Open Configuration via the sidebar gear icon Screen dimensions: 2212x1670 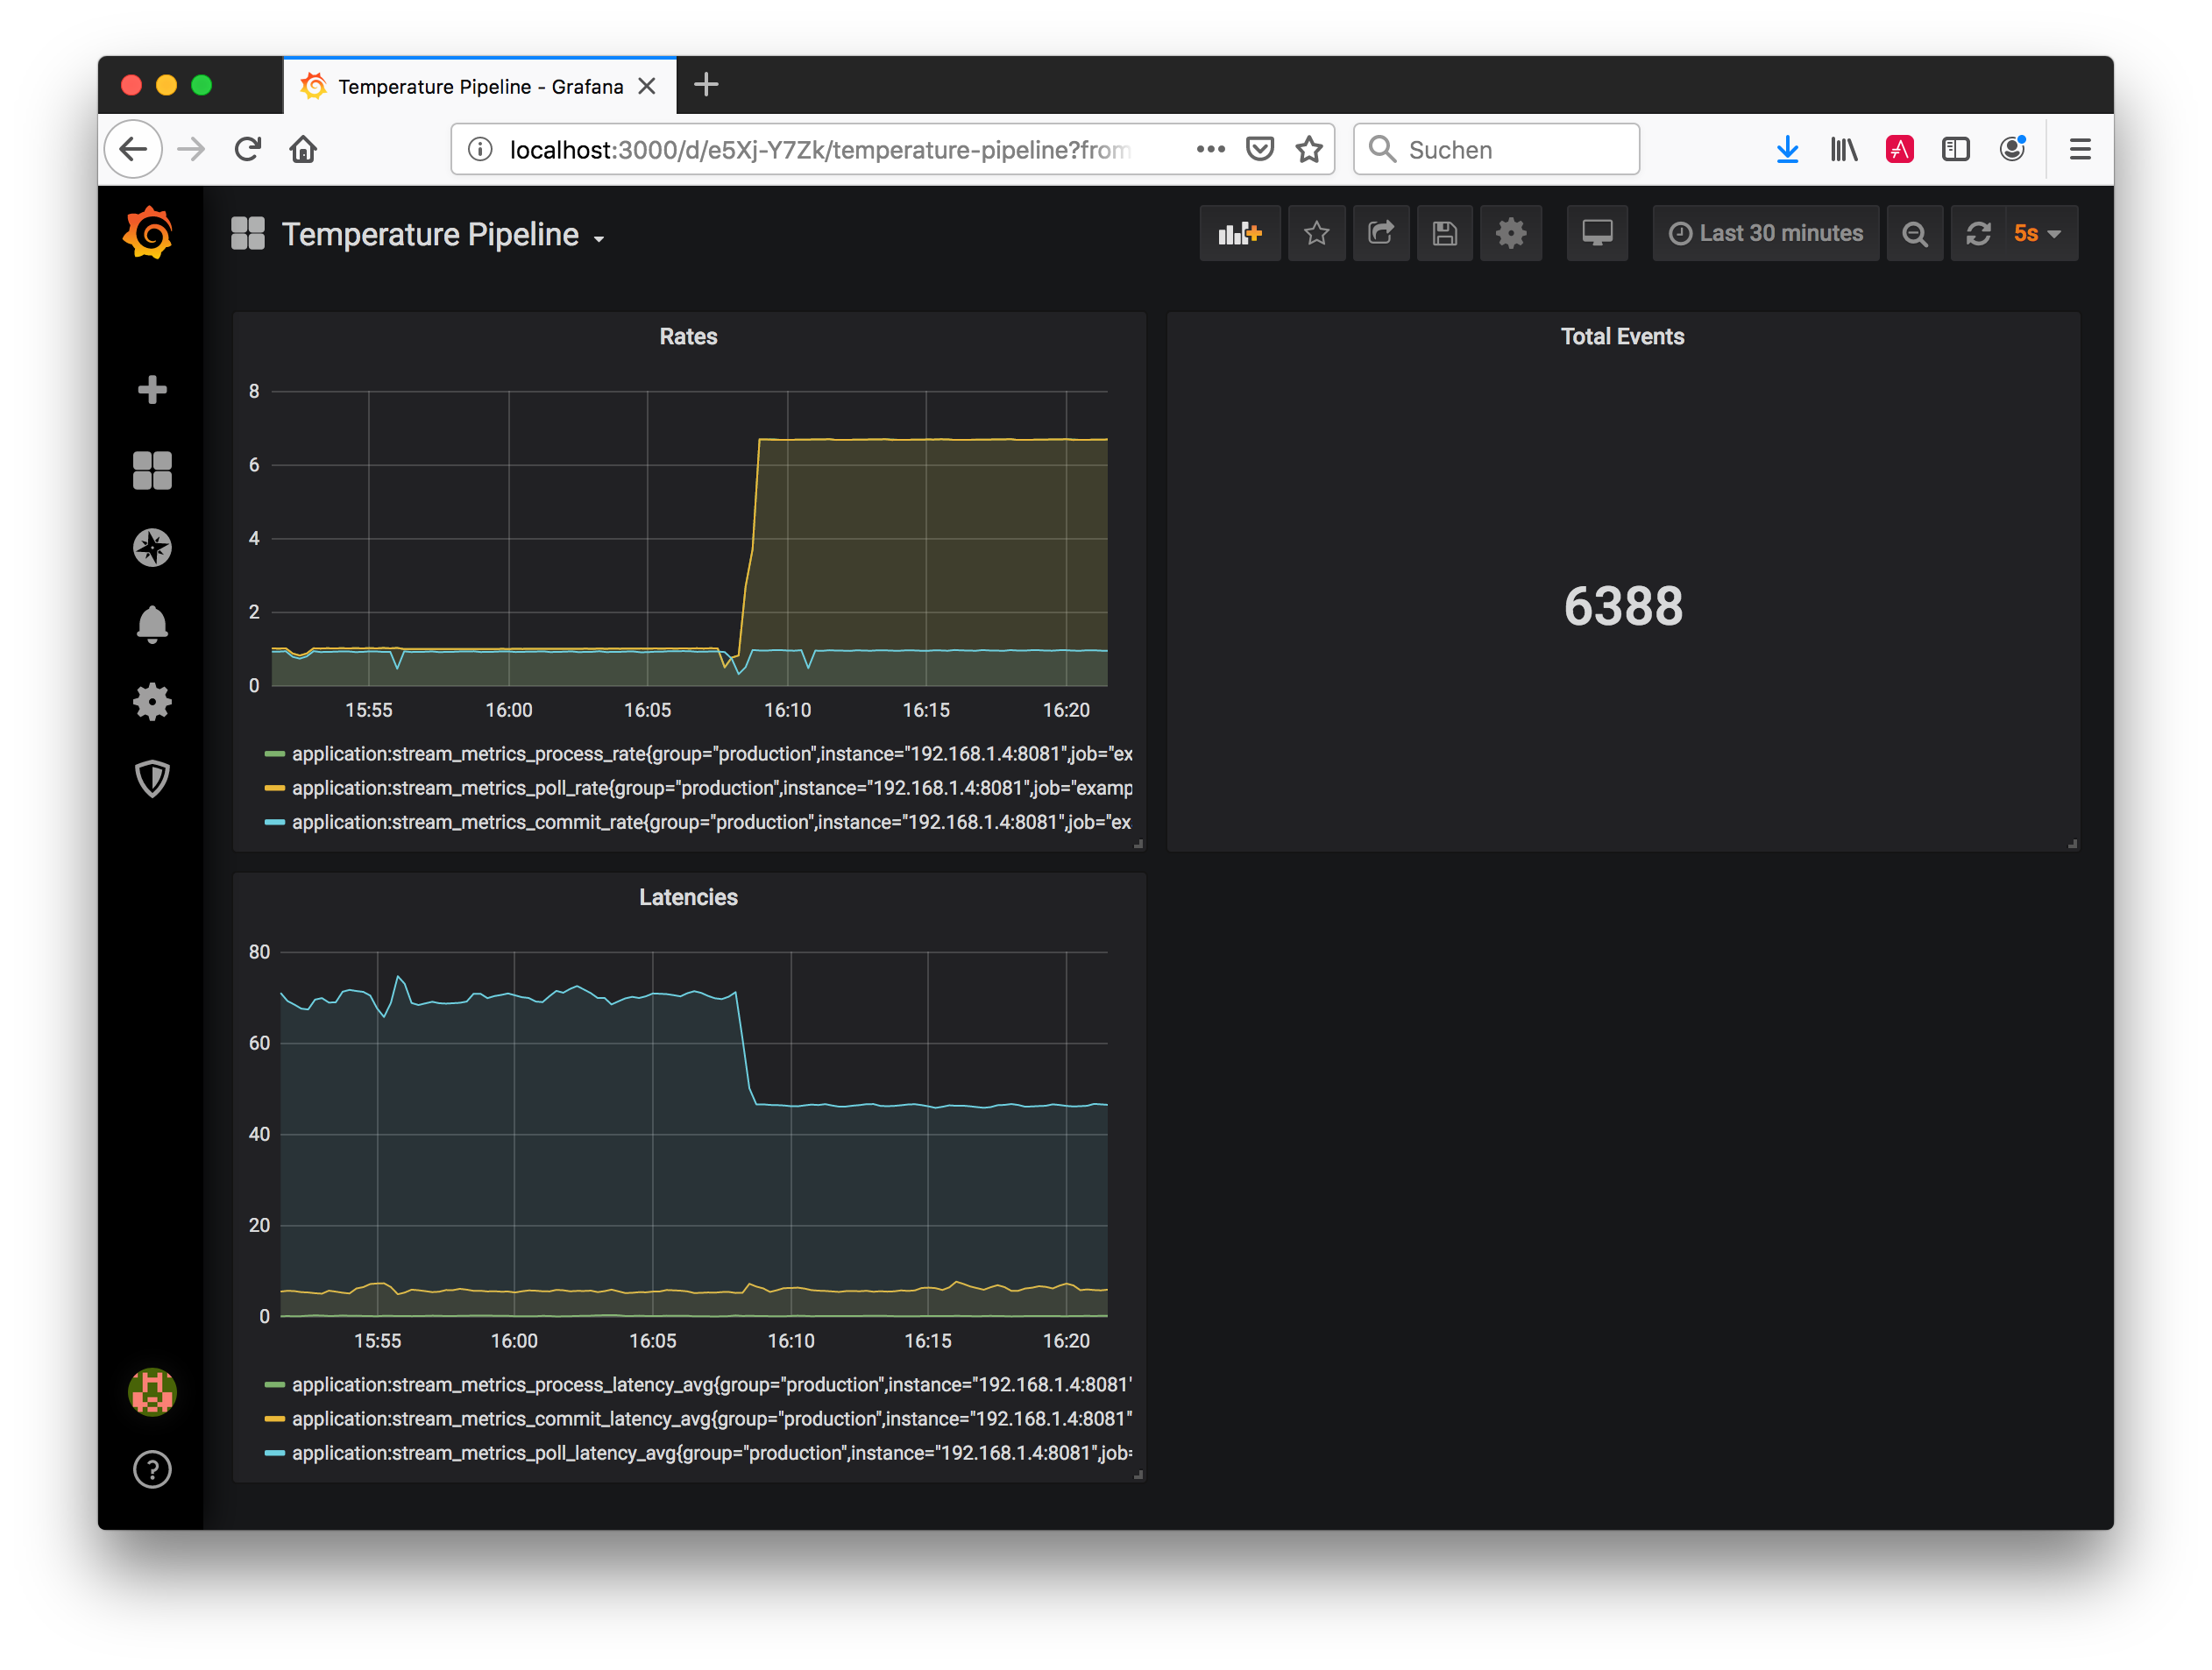151,701
